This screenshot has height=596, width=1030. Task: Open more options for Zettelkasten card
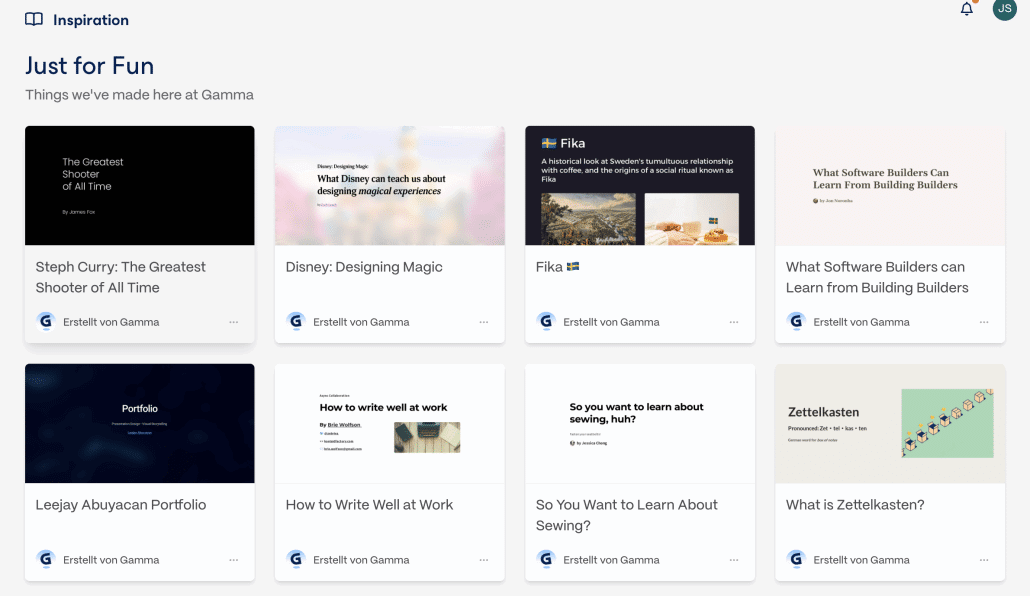(x=984, y=560)
